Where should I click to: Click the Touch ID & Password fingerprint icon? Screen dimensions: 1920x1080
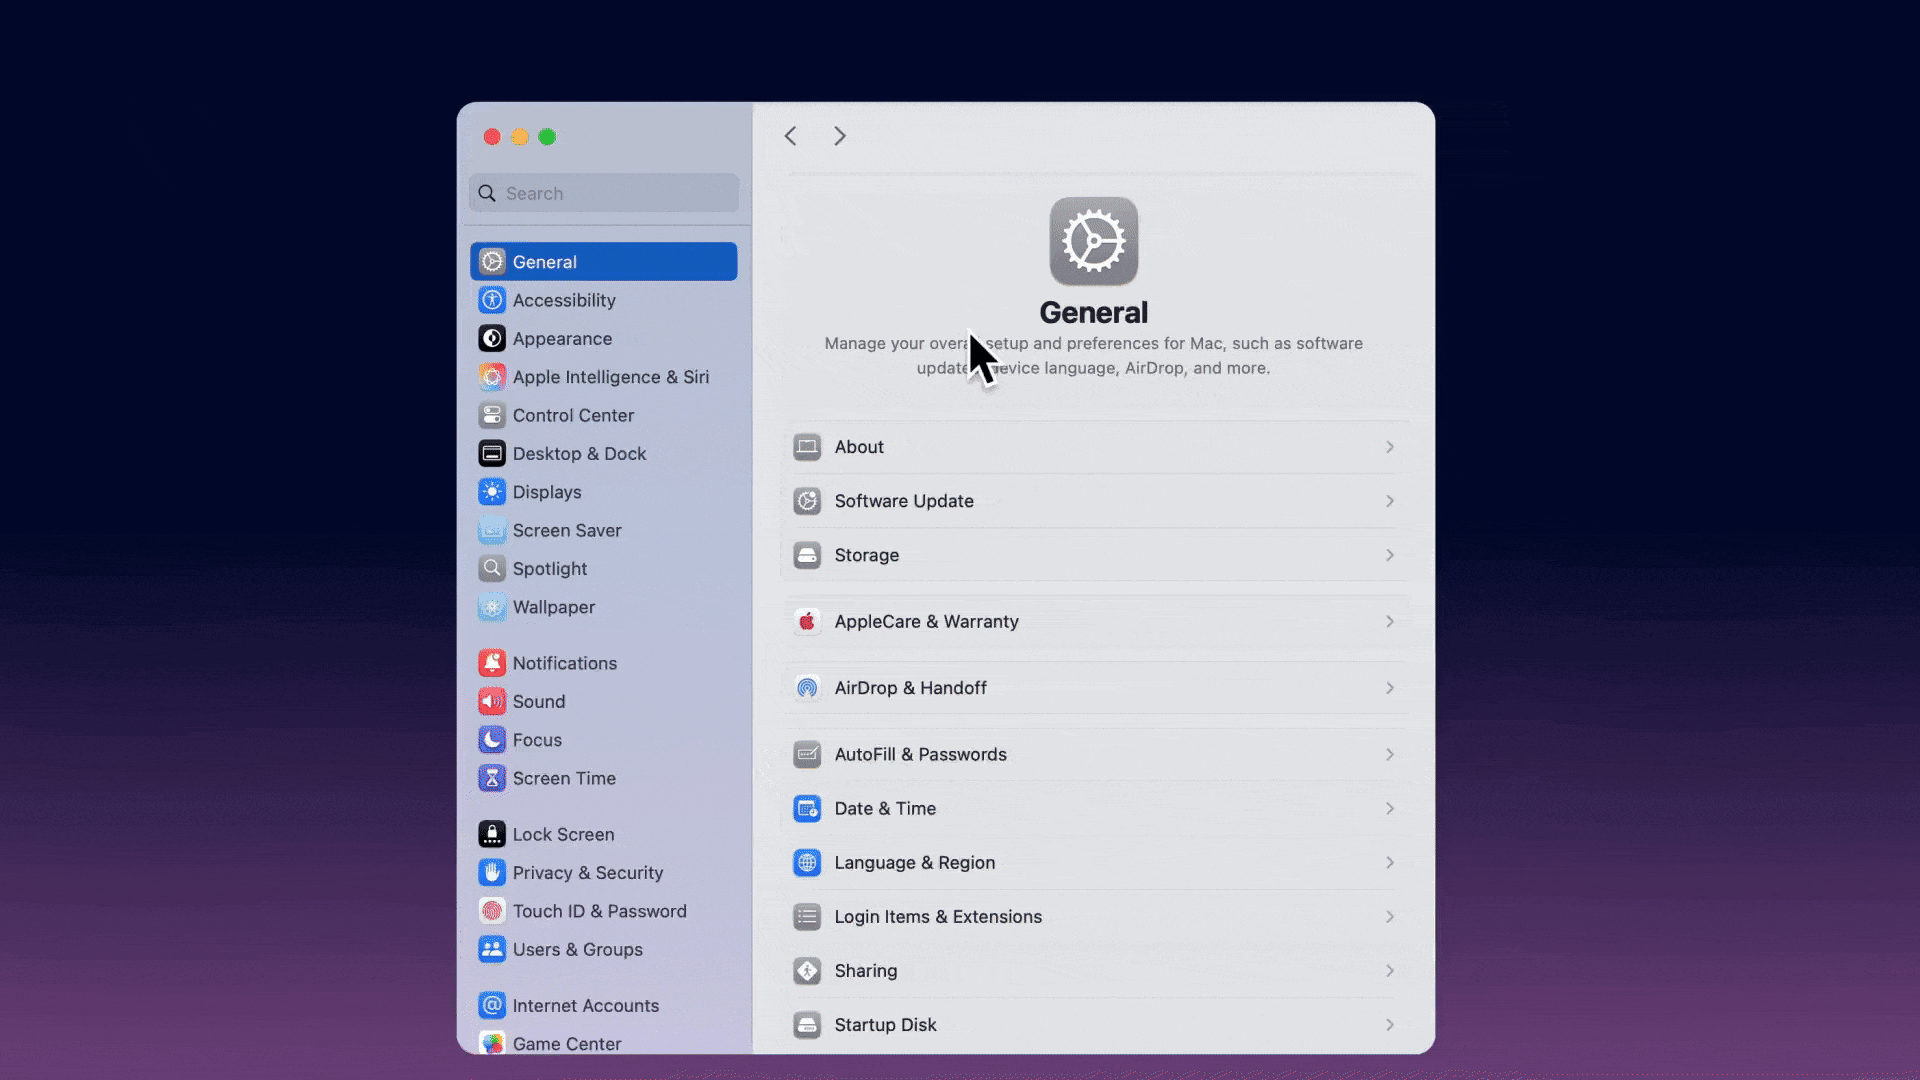[492, 911]
